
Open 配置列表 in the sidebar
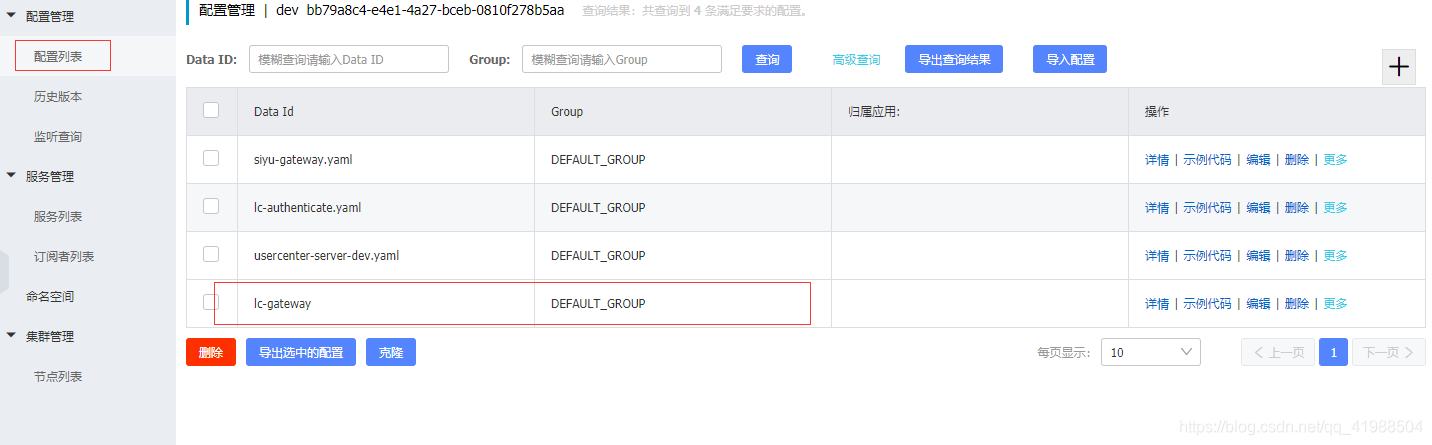[58, 57]
